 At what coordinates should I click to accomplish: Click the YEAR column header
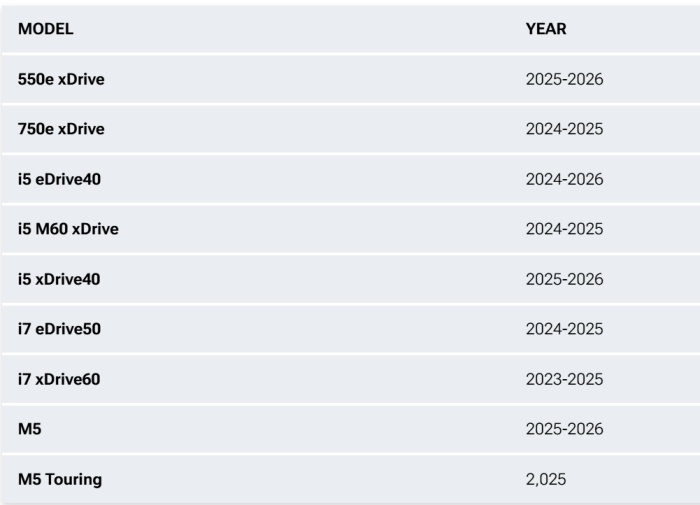coord(546,29)
